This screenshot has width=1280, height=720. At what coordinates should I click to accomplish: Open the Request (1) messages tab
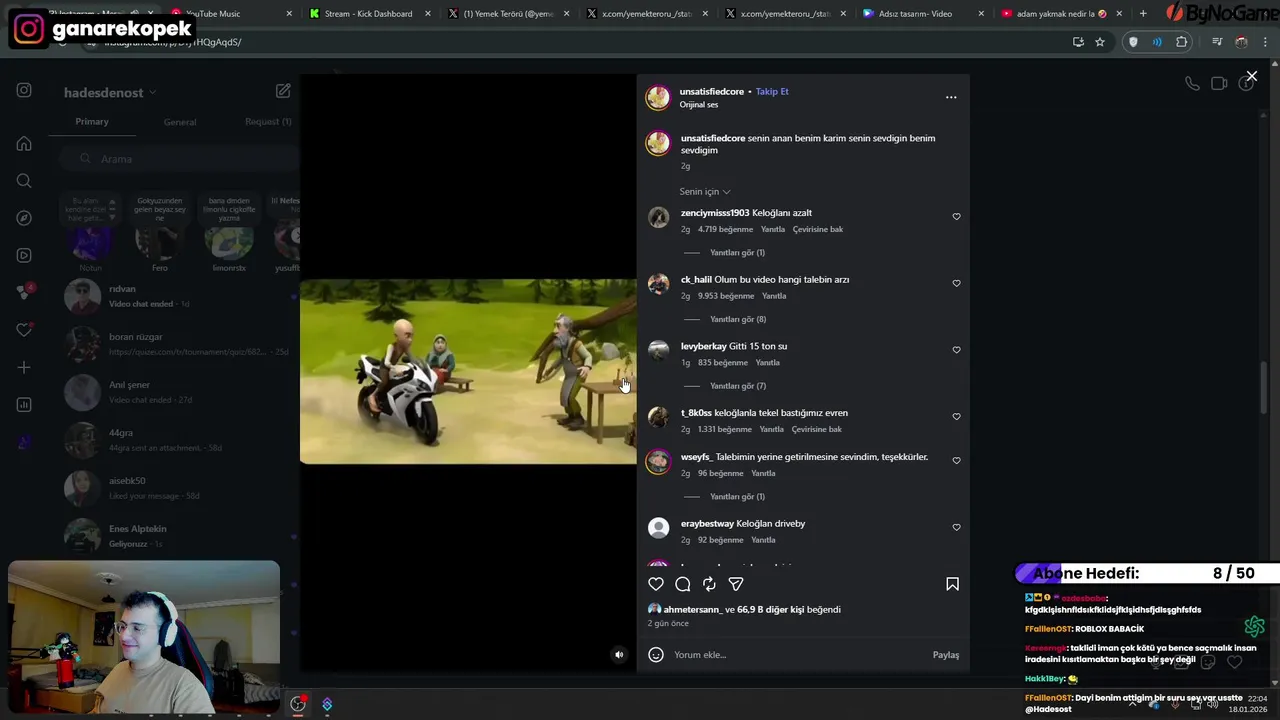(268, 122)
